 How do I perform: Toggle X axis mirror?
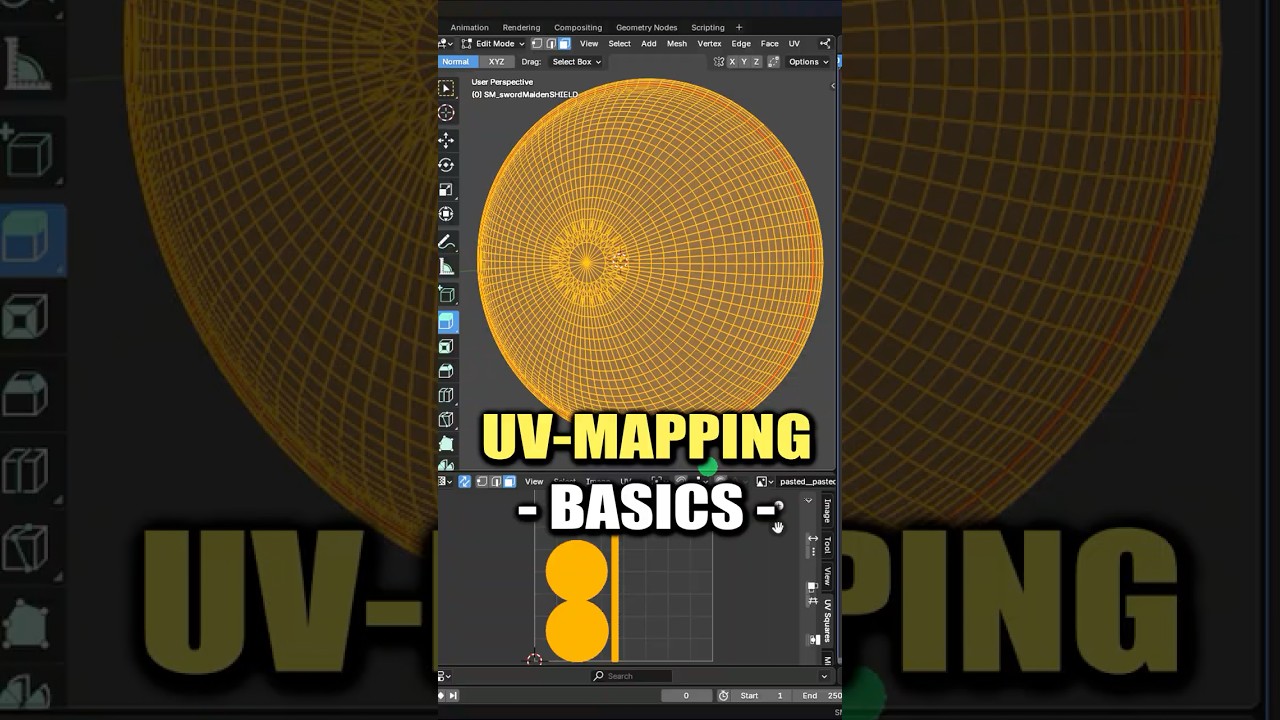coord(732,62)
